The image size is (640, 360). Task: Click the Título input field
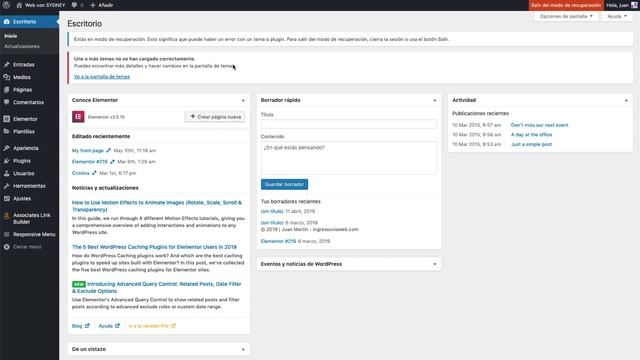349,124
